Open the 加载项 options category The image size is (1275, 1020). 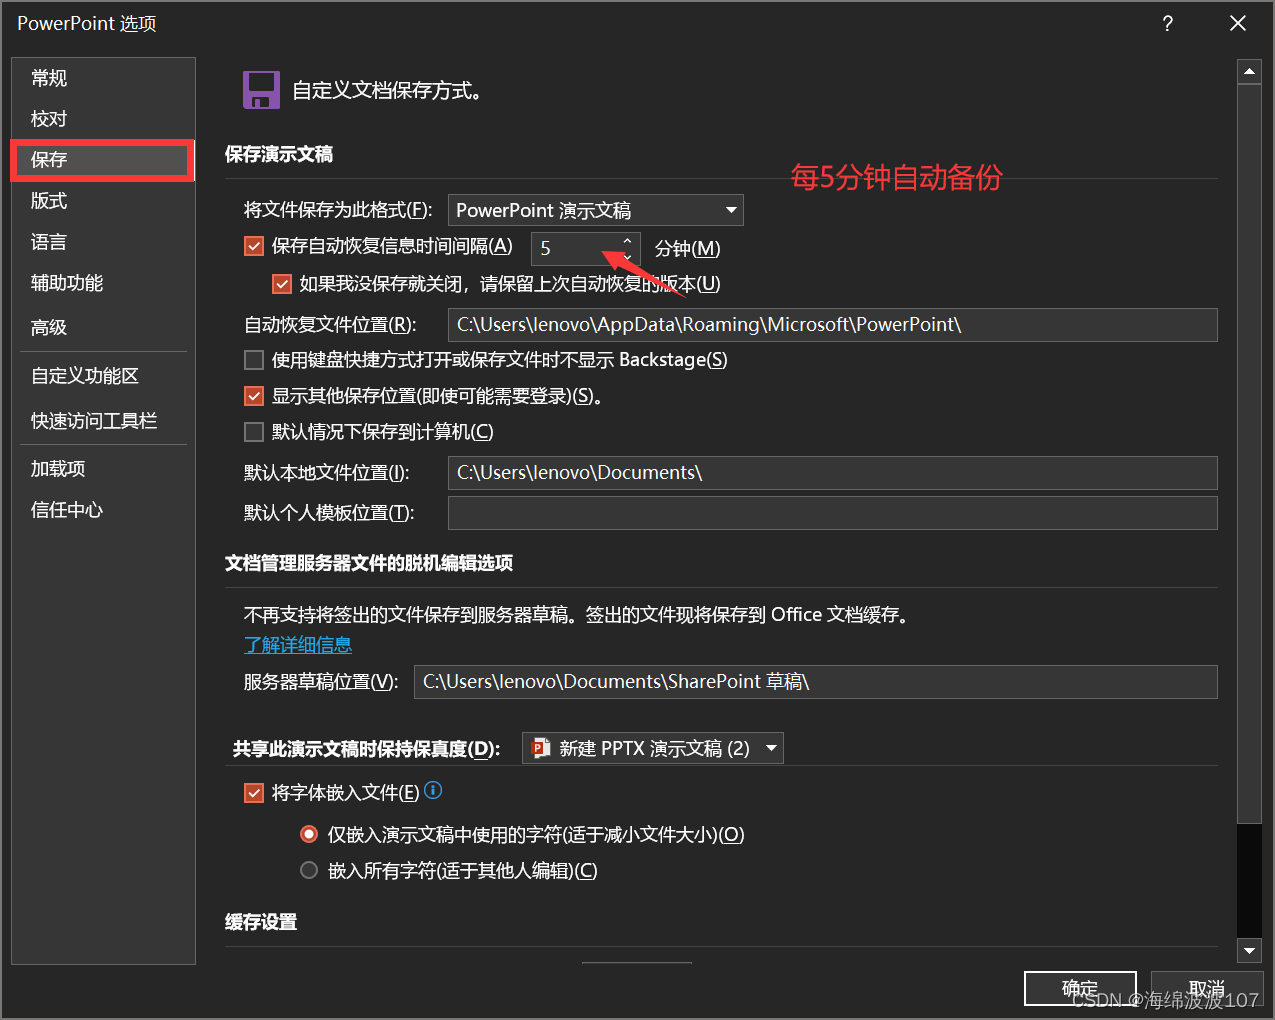(104, 469)
